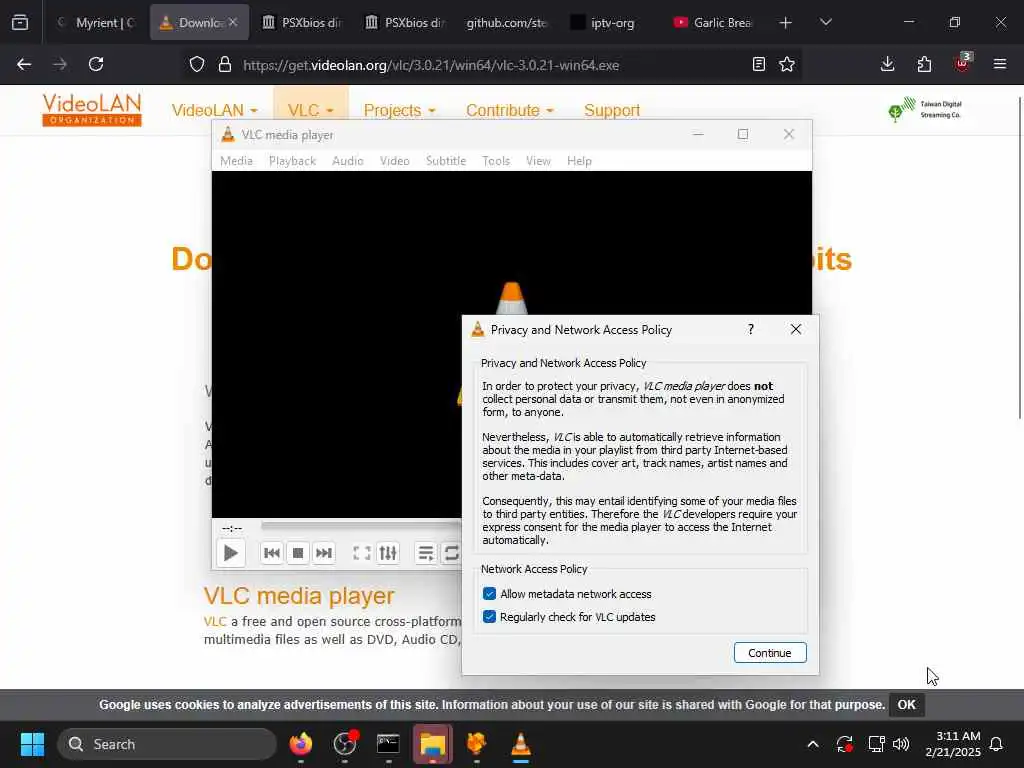Expand the Projects dropdown on website
Viewport: 1024px width, 768px height.
click(399, 110)
